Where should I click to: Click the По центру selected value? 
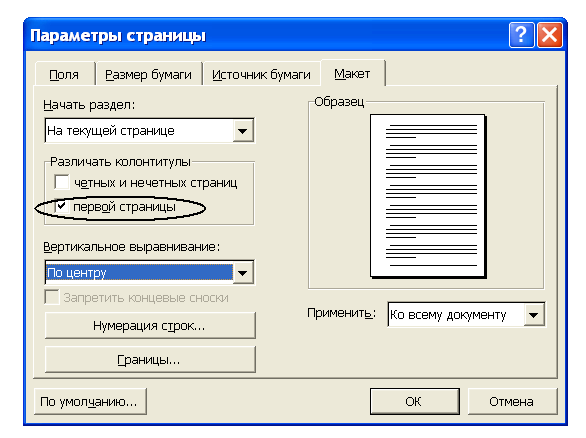click(x=139, y=272)
